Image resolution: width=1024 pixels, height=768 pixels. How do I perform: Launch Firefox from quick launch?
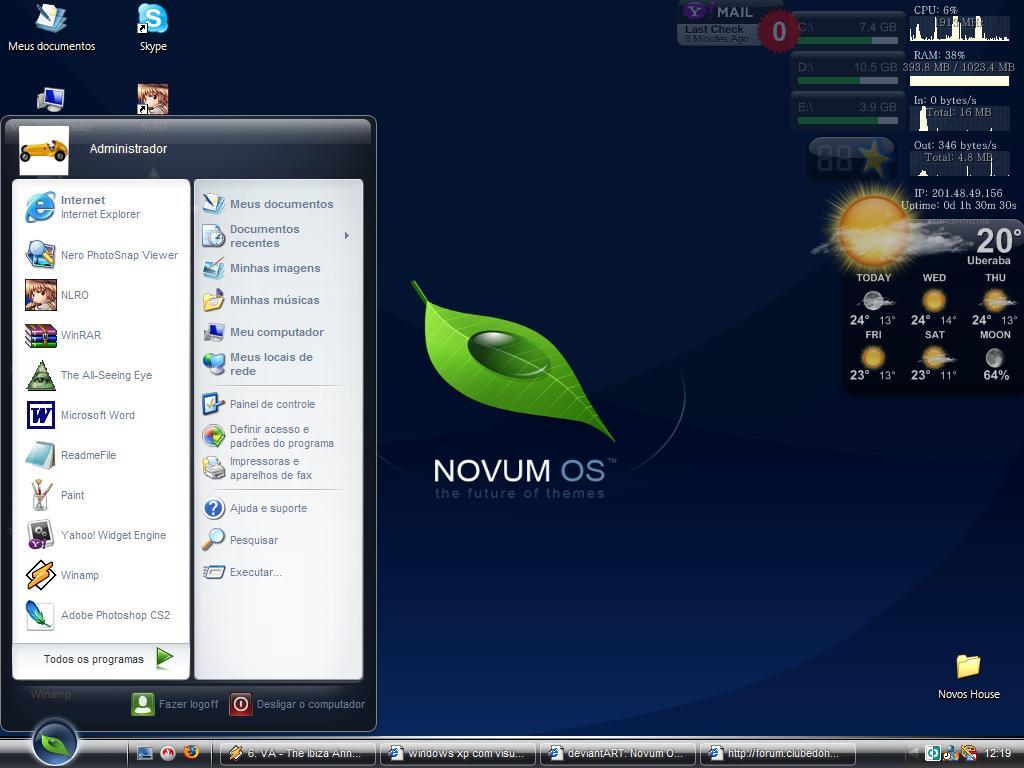tap(191, 753)
